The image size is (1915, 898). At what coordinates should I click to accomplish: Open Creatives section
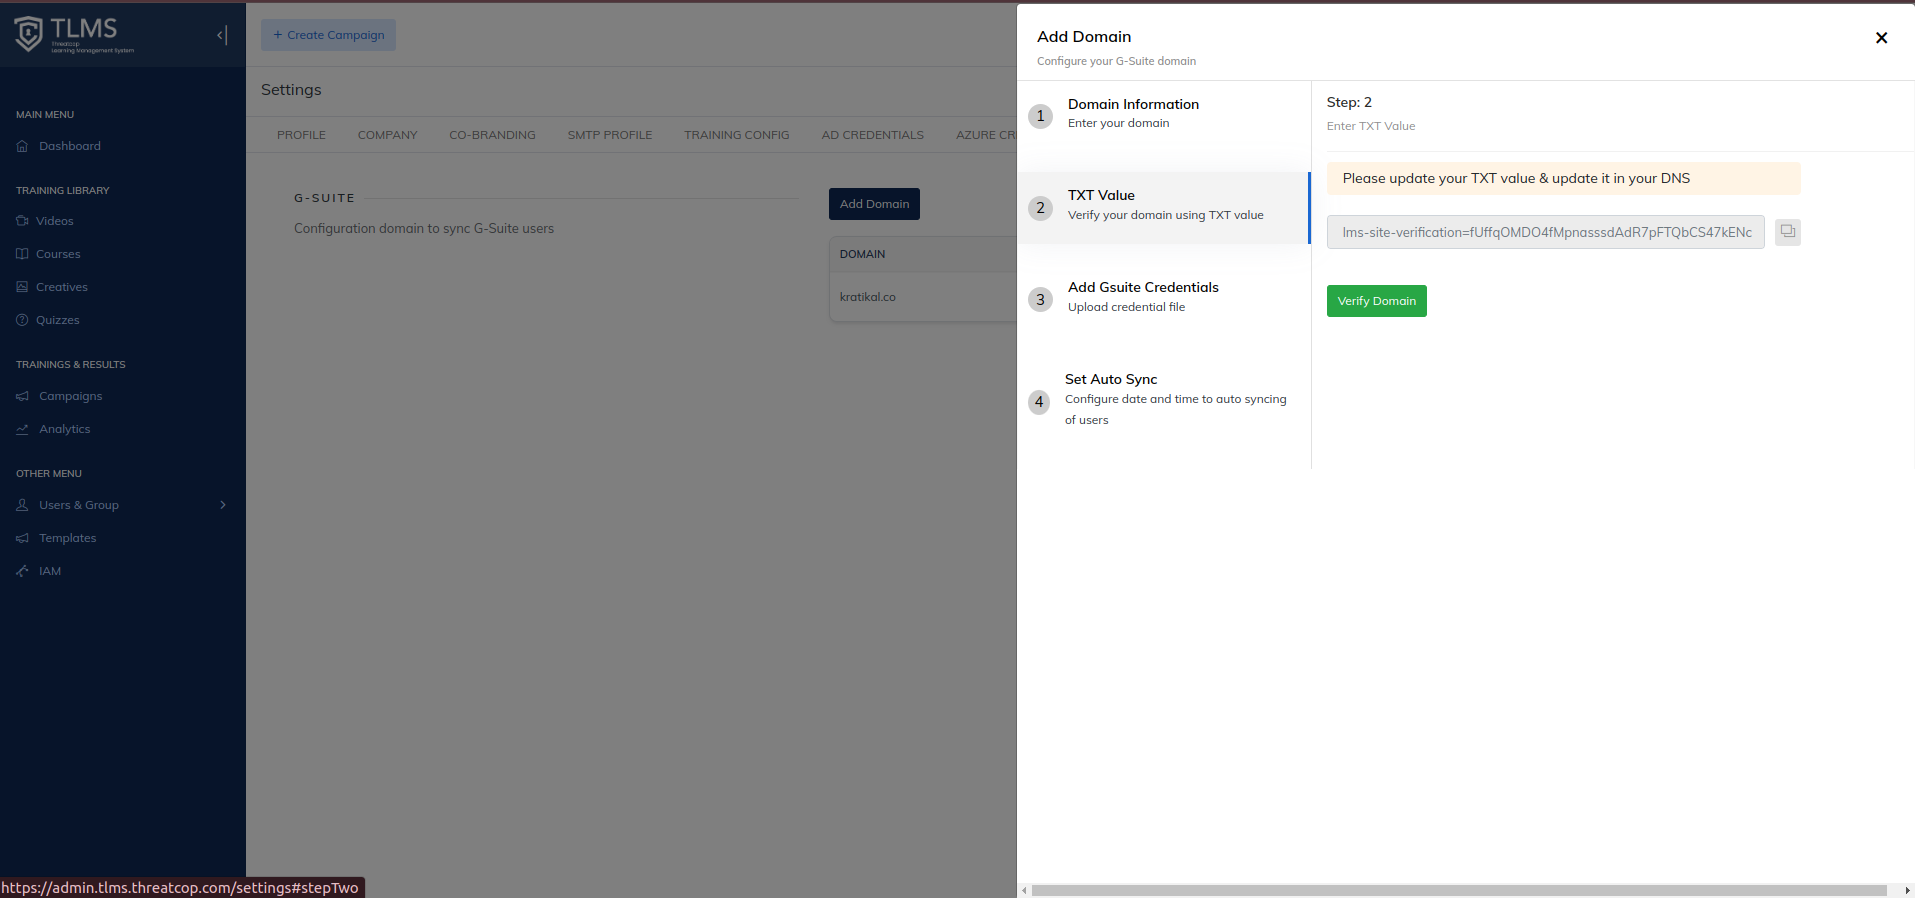(62, 287)
